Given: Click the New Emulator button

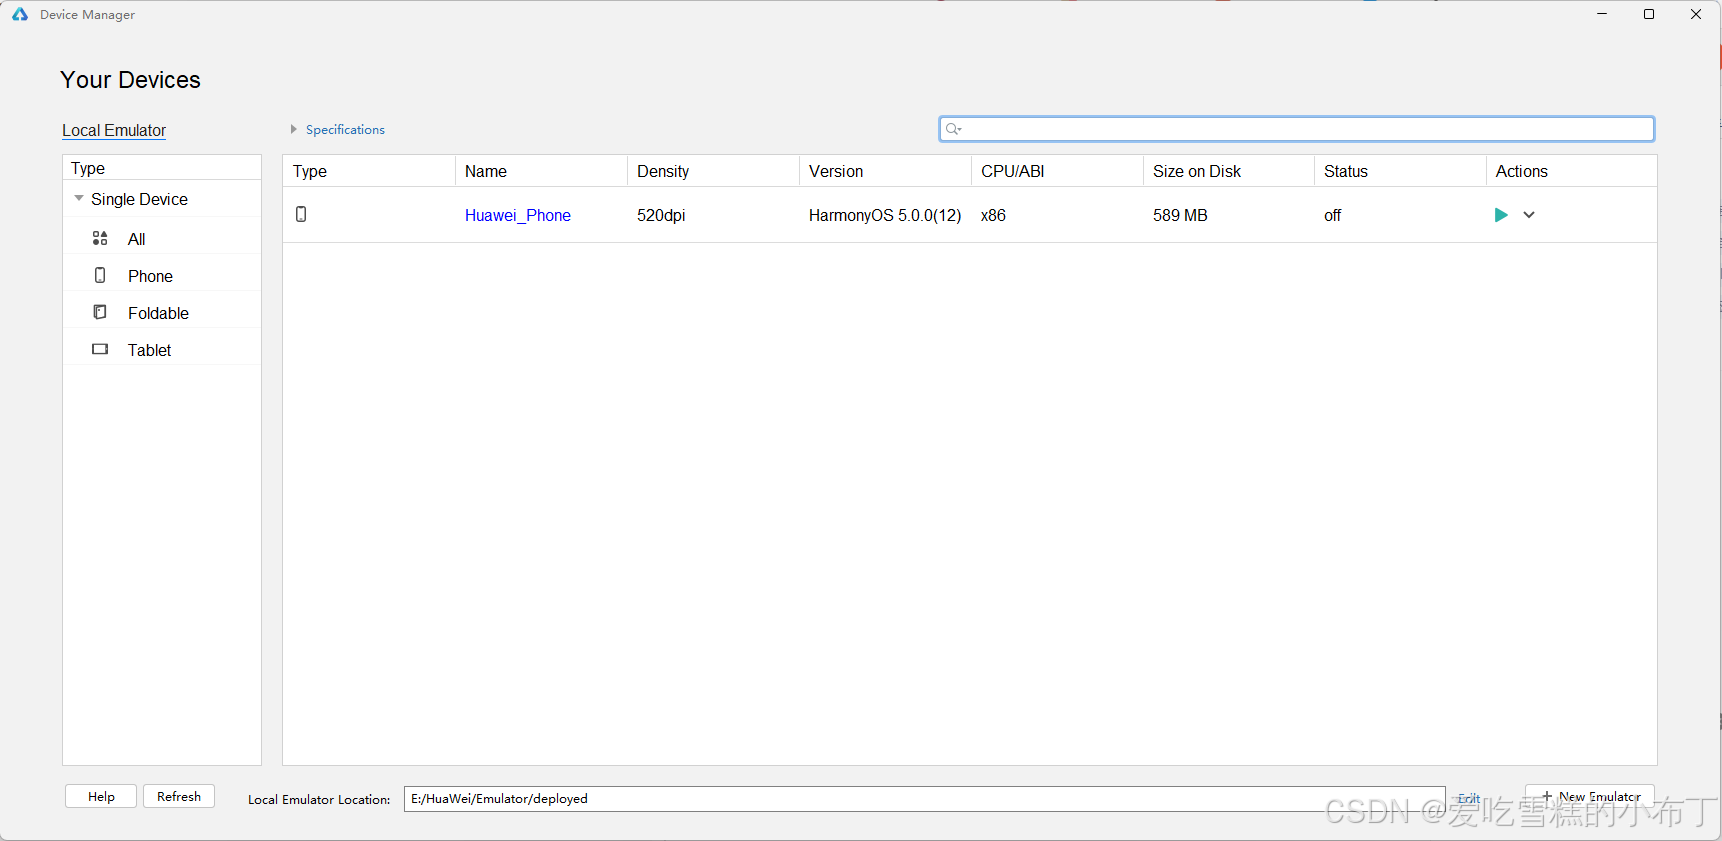Looking at the screenshot, I should tap(1590, 797).
